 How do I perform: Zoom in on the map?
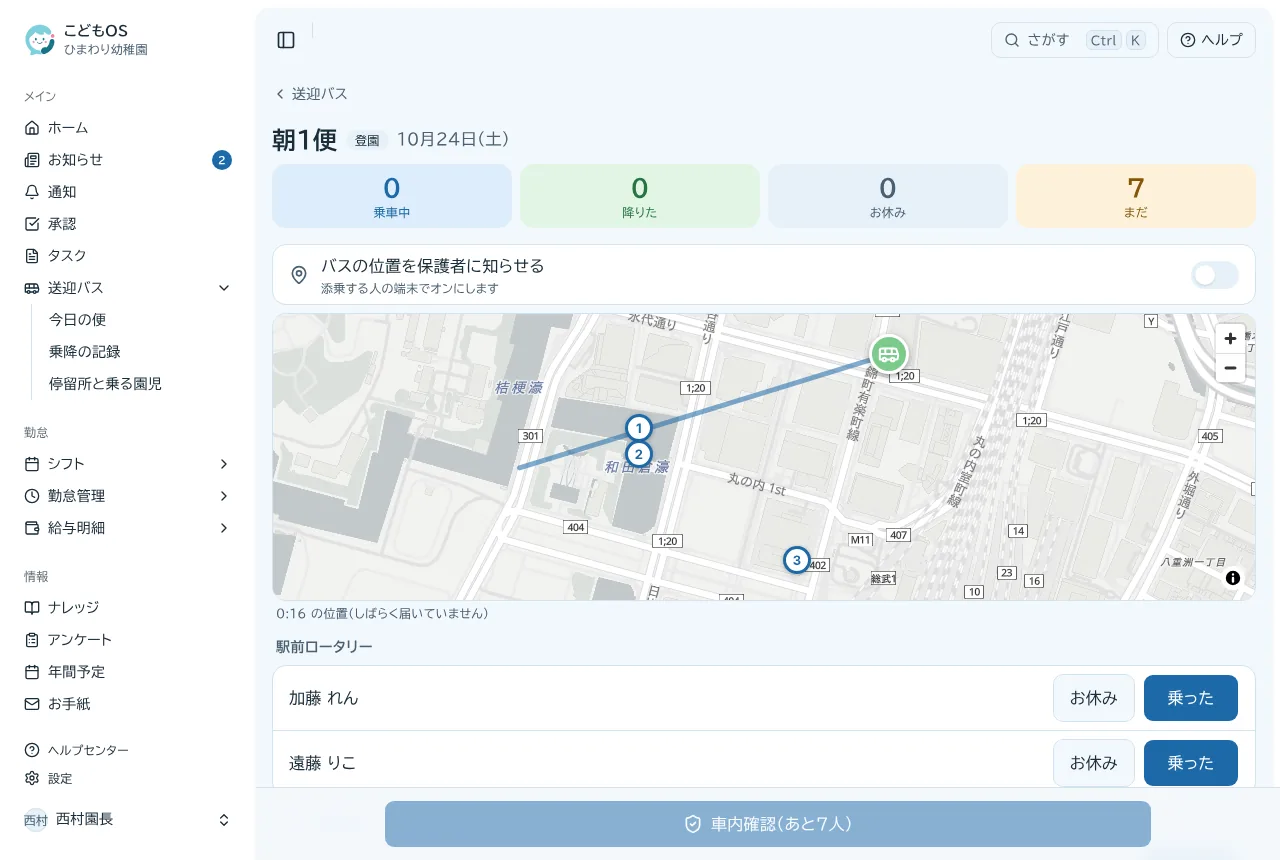click(1230, 338)
